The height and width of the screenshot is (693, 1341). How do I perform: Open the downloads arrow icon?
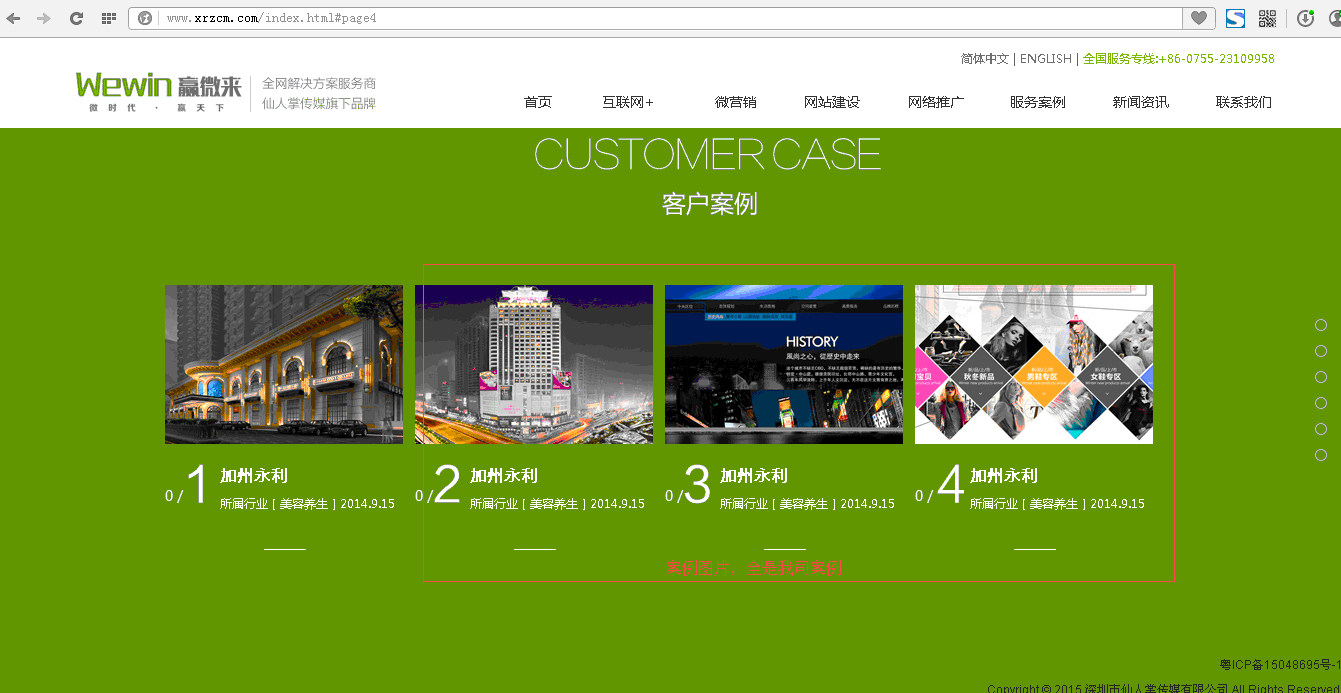1305,18
